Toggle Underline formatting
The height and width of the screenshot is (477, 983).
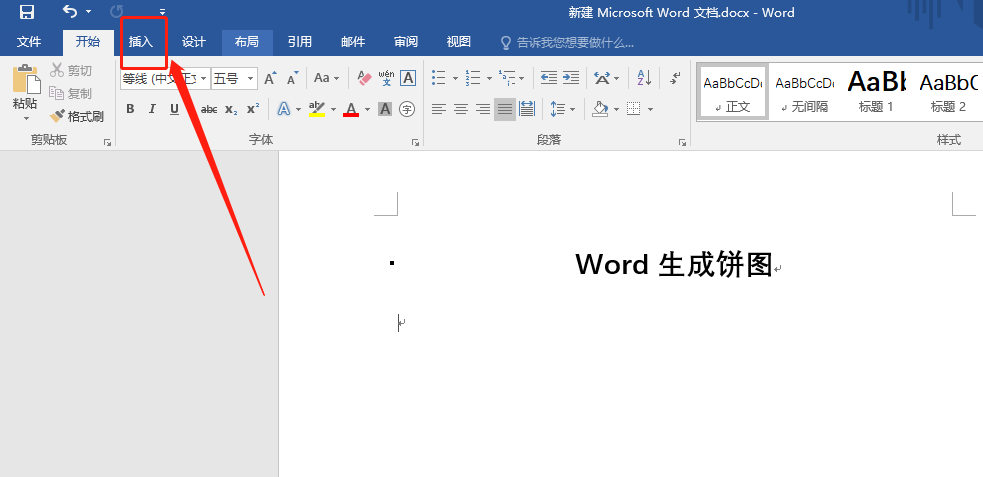coord(174,109)
